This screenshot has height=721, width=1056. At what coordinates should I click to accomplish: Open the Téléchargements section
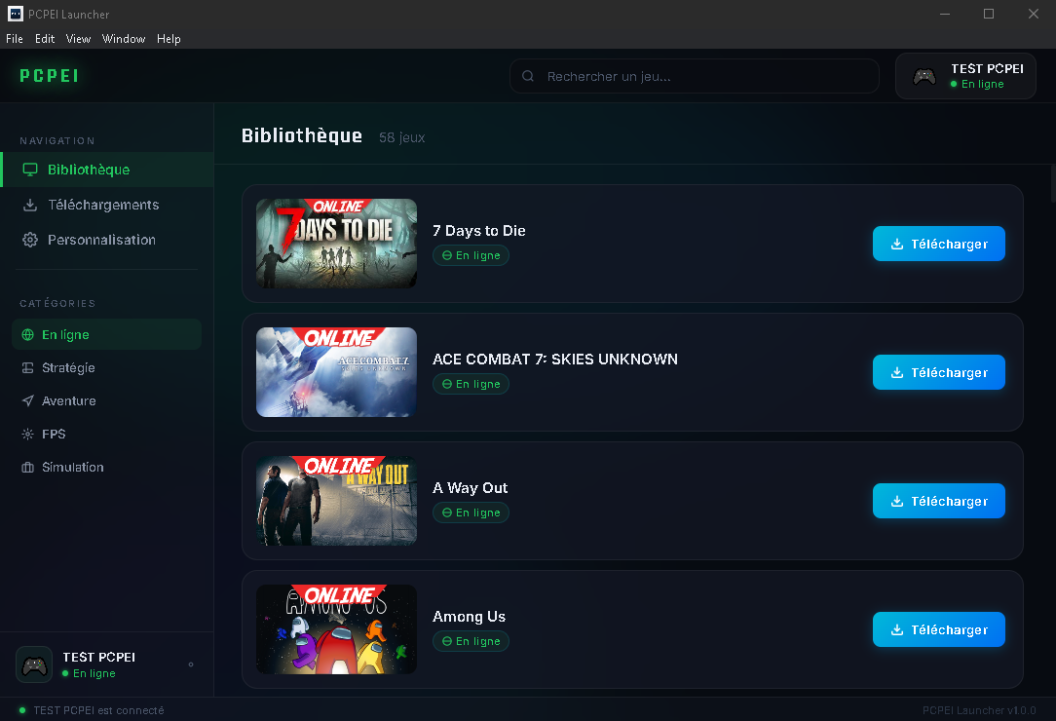point(108,205)
